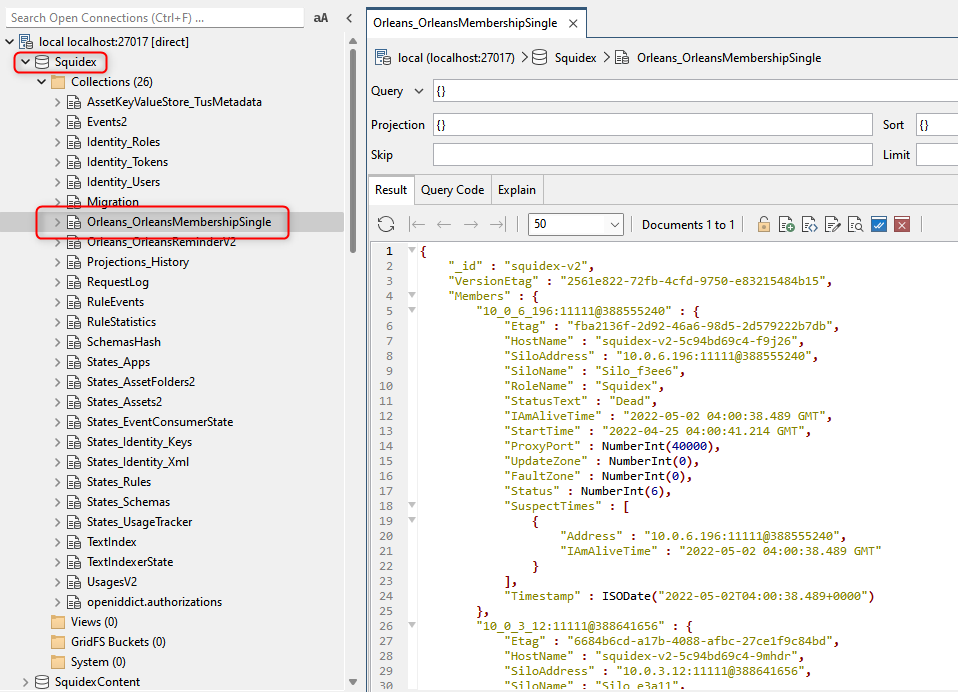This screenshot has height=692, width=958.
Task: Collapse the Members object fold at line 4
Action: click(411, 296)
